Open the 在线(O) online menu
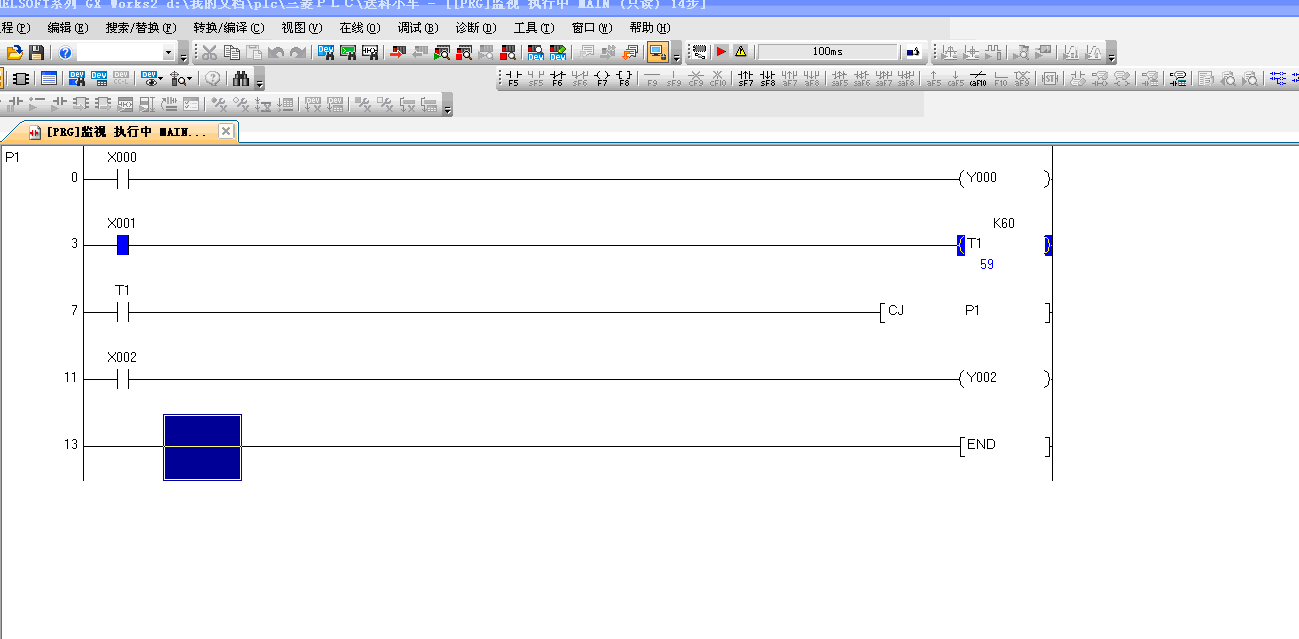The width and height of the screenshot is (1299, 639). point(359,28)
